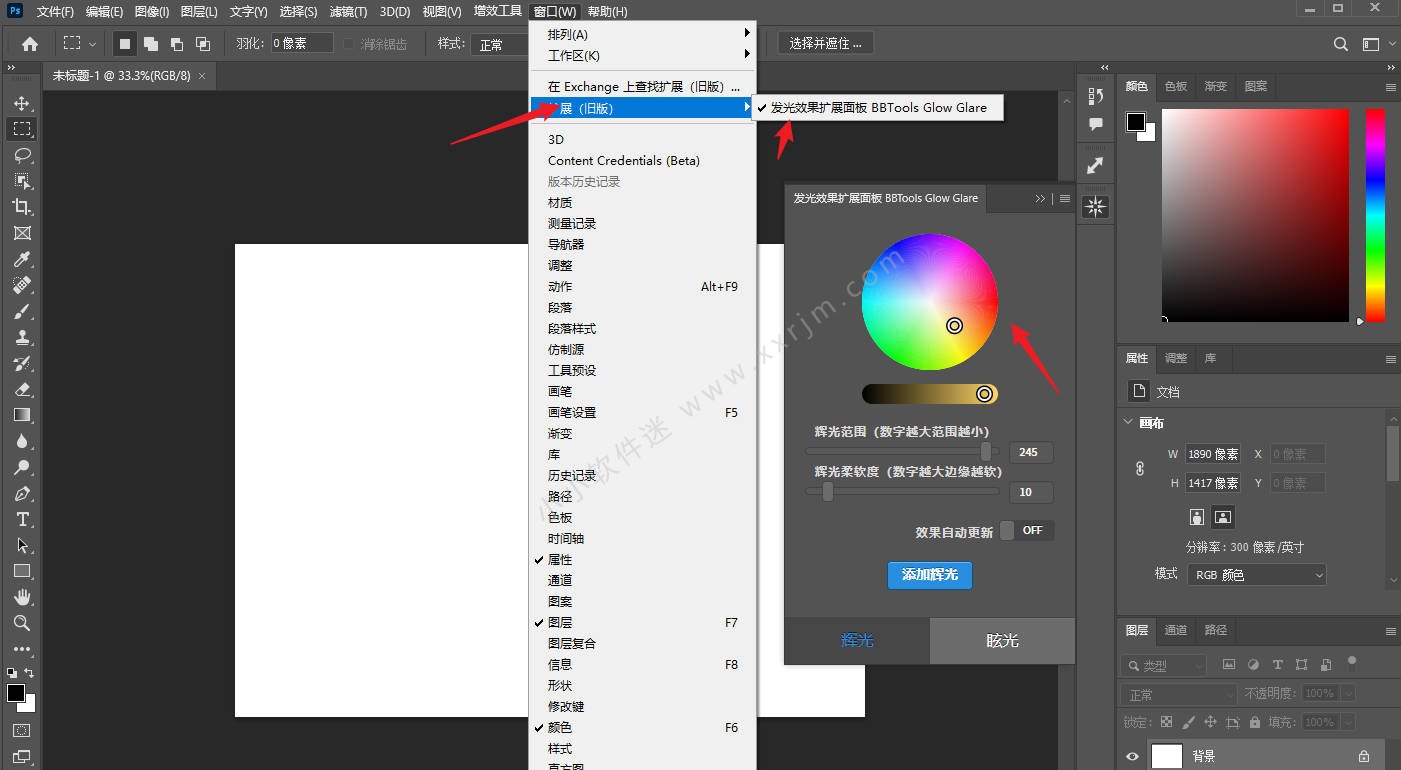Collapse the 画布 section

pyautogui.click(x=1129, y=423)
